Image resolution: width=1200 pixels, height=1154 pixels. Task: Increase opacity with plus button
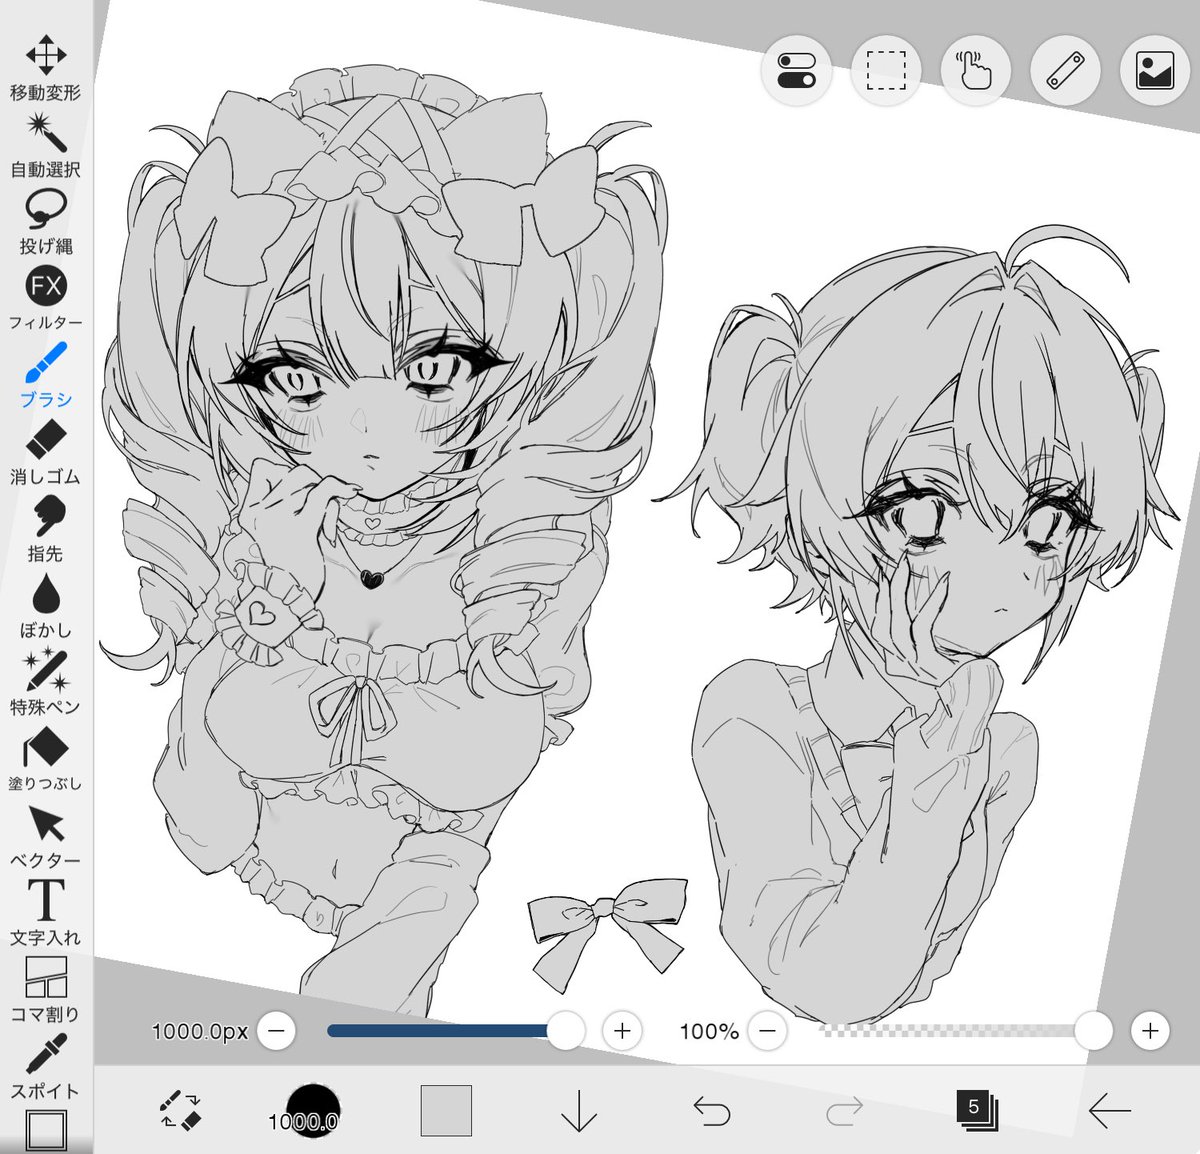pyautogui.click(x=1150, y=1031)
